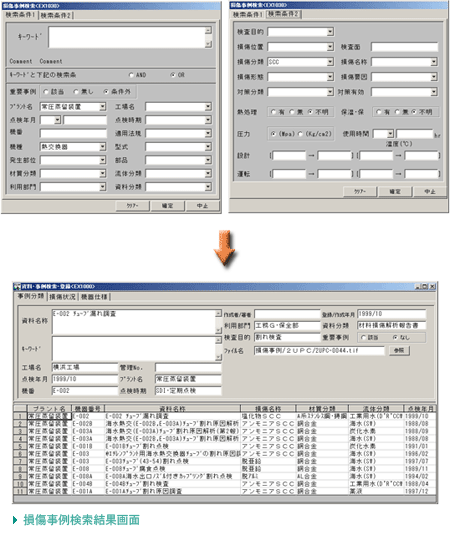Select the (Mpa) pressure unit

pyautogui.click(x=273, y=134)
